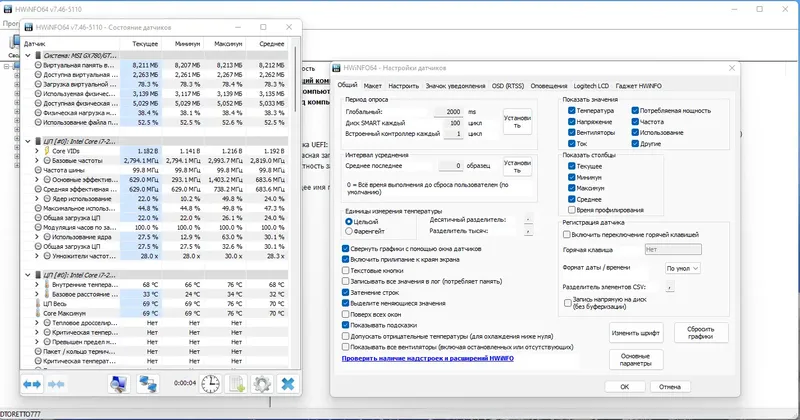The image size is (800, 420).
Task: Click Установить button beside Глобальный period
Action: (517, 121)
